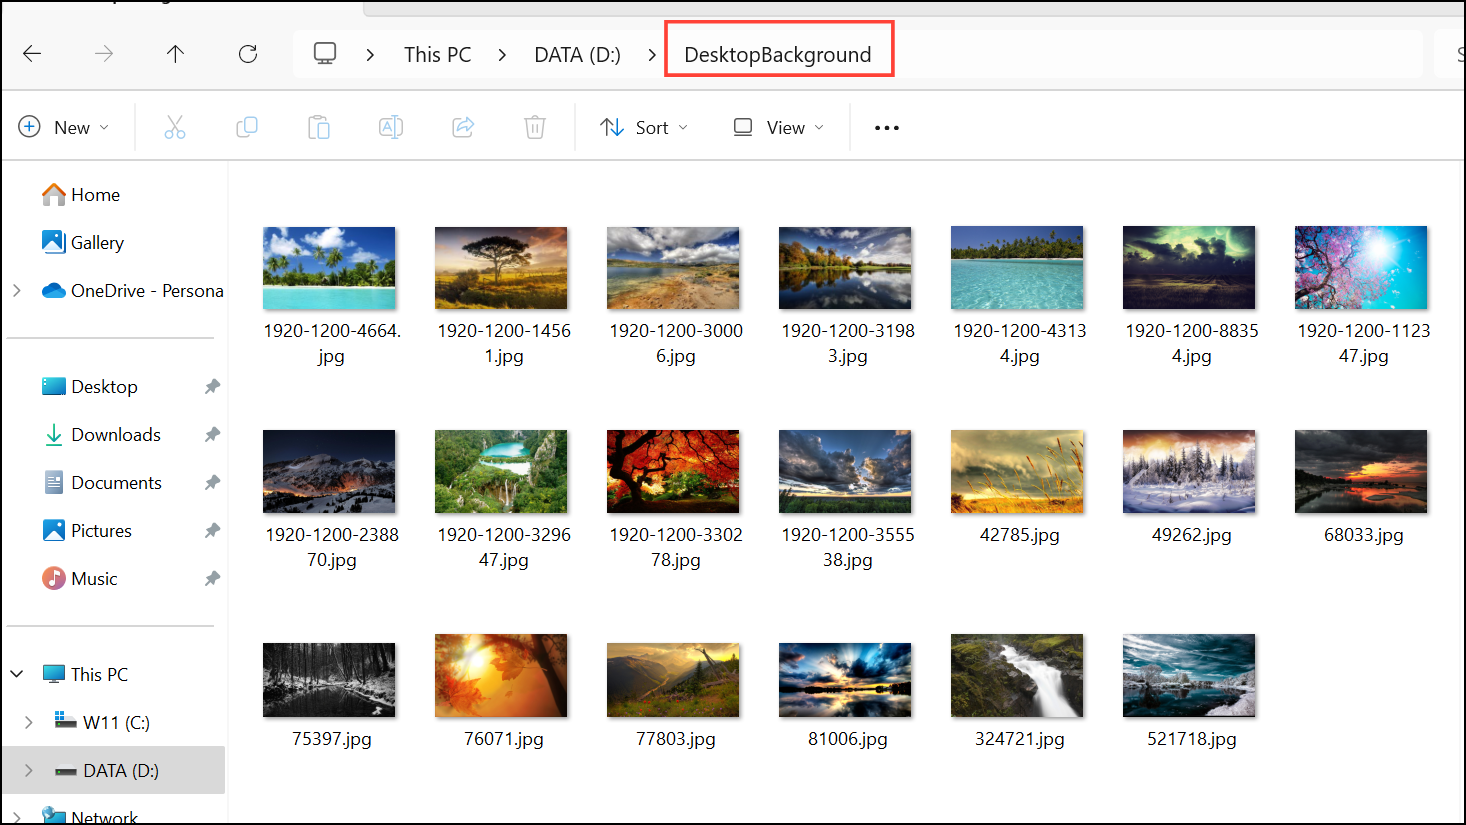Select the 324721.jpg waterfall thumbnail
The image size is (1466, 825).
click(1017, 676)
